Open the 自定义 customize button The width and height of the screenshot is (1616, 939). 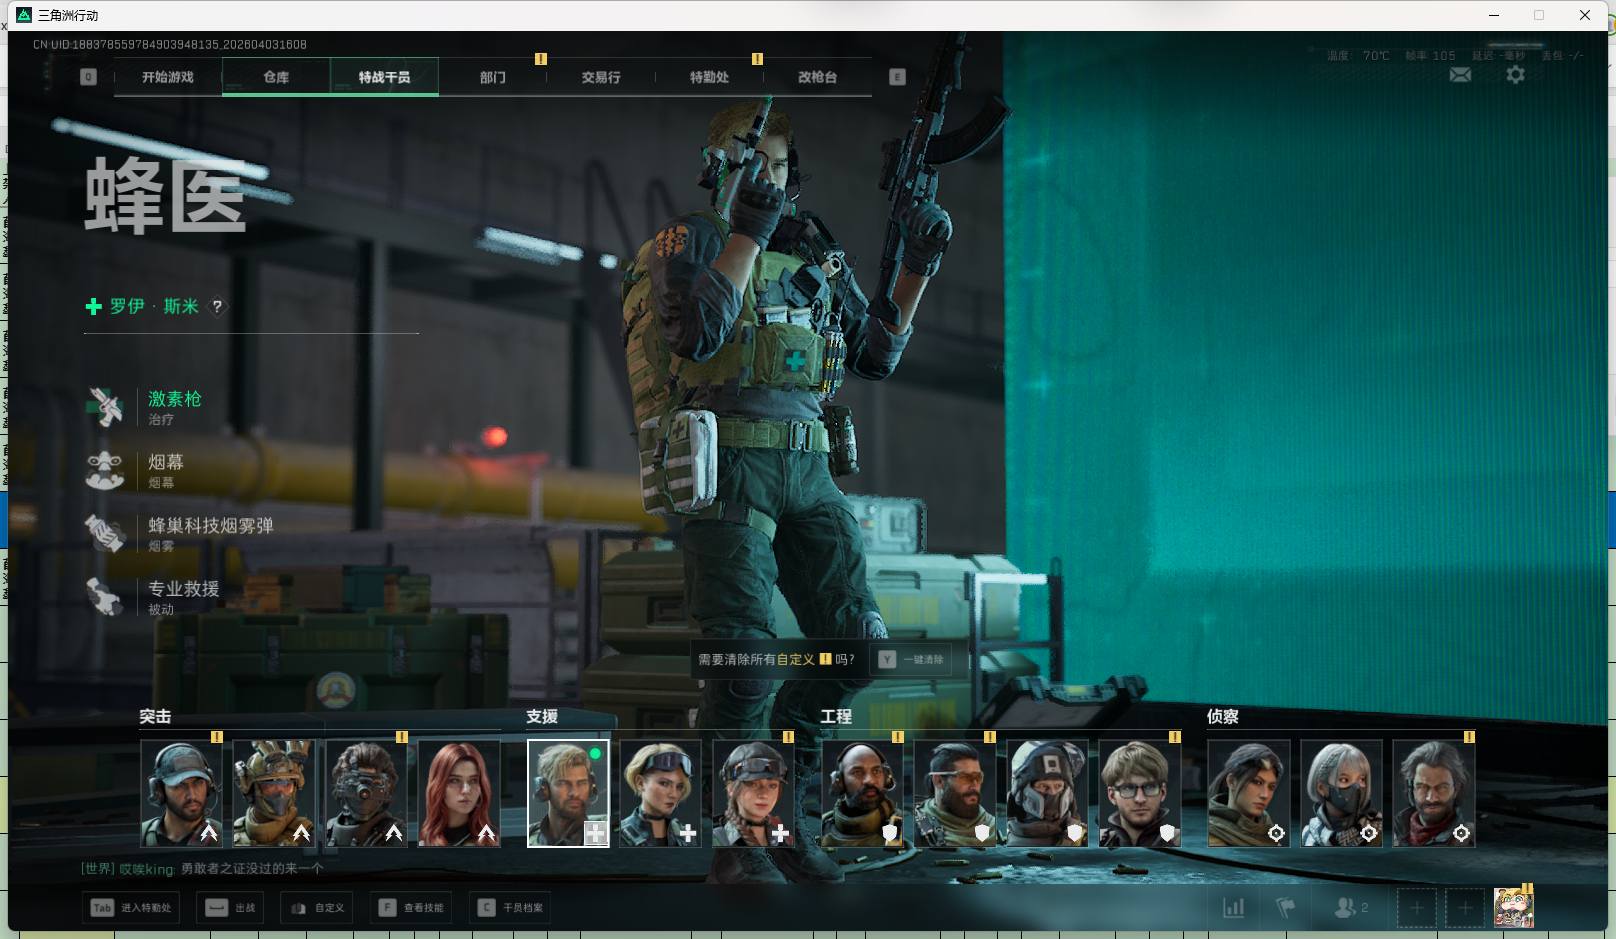[x=317, y=908]
